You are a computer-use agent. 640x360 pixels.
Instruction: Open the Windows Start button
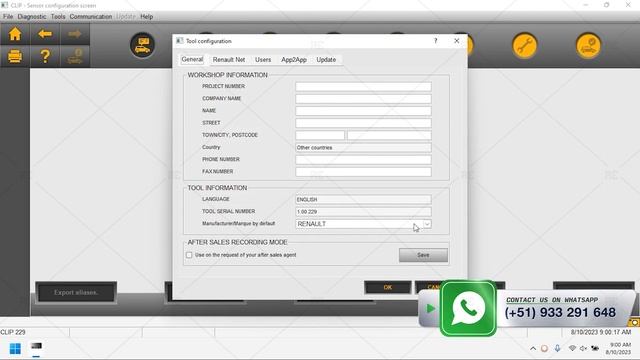click(15, 349)
